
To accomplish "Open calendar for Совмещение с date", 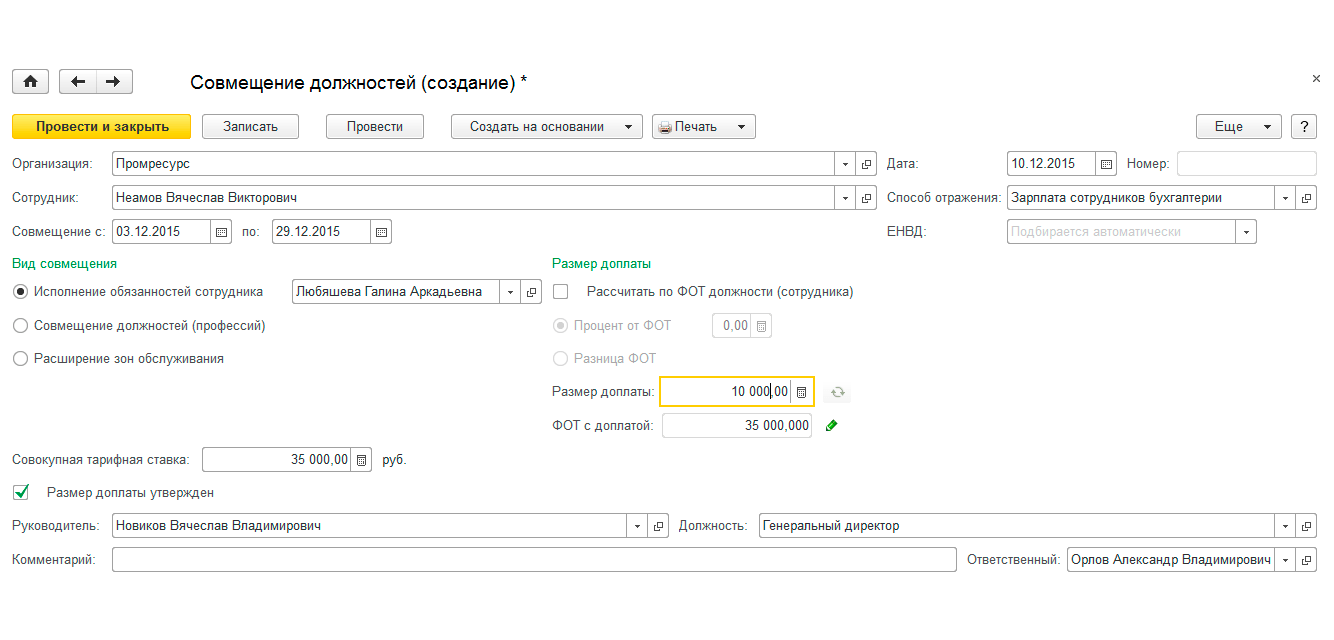I will click(x=221, y=232).
